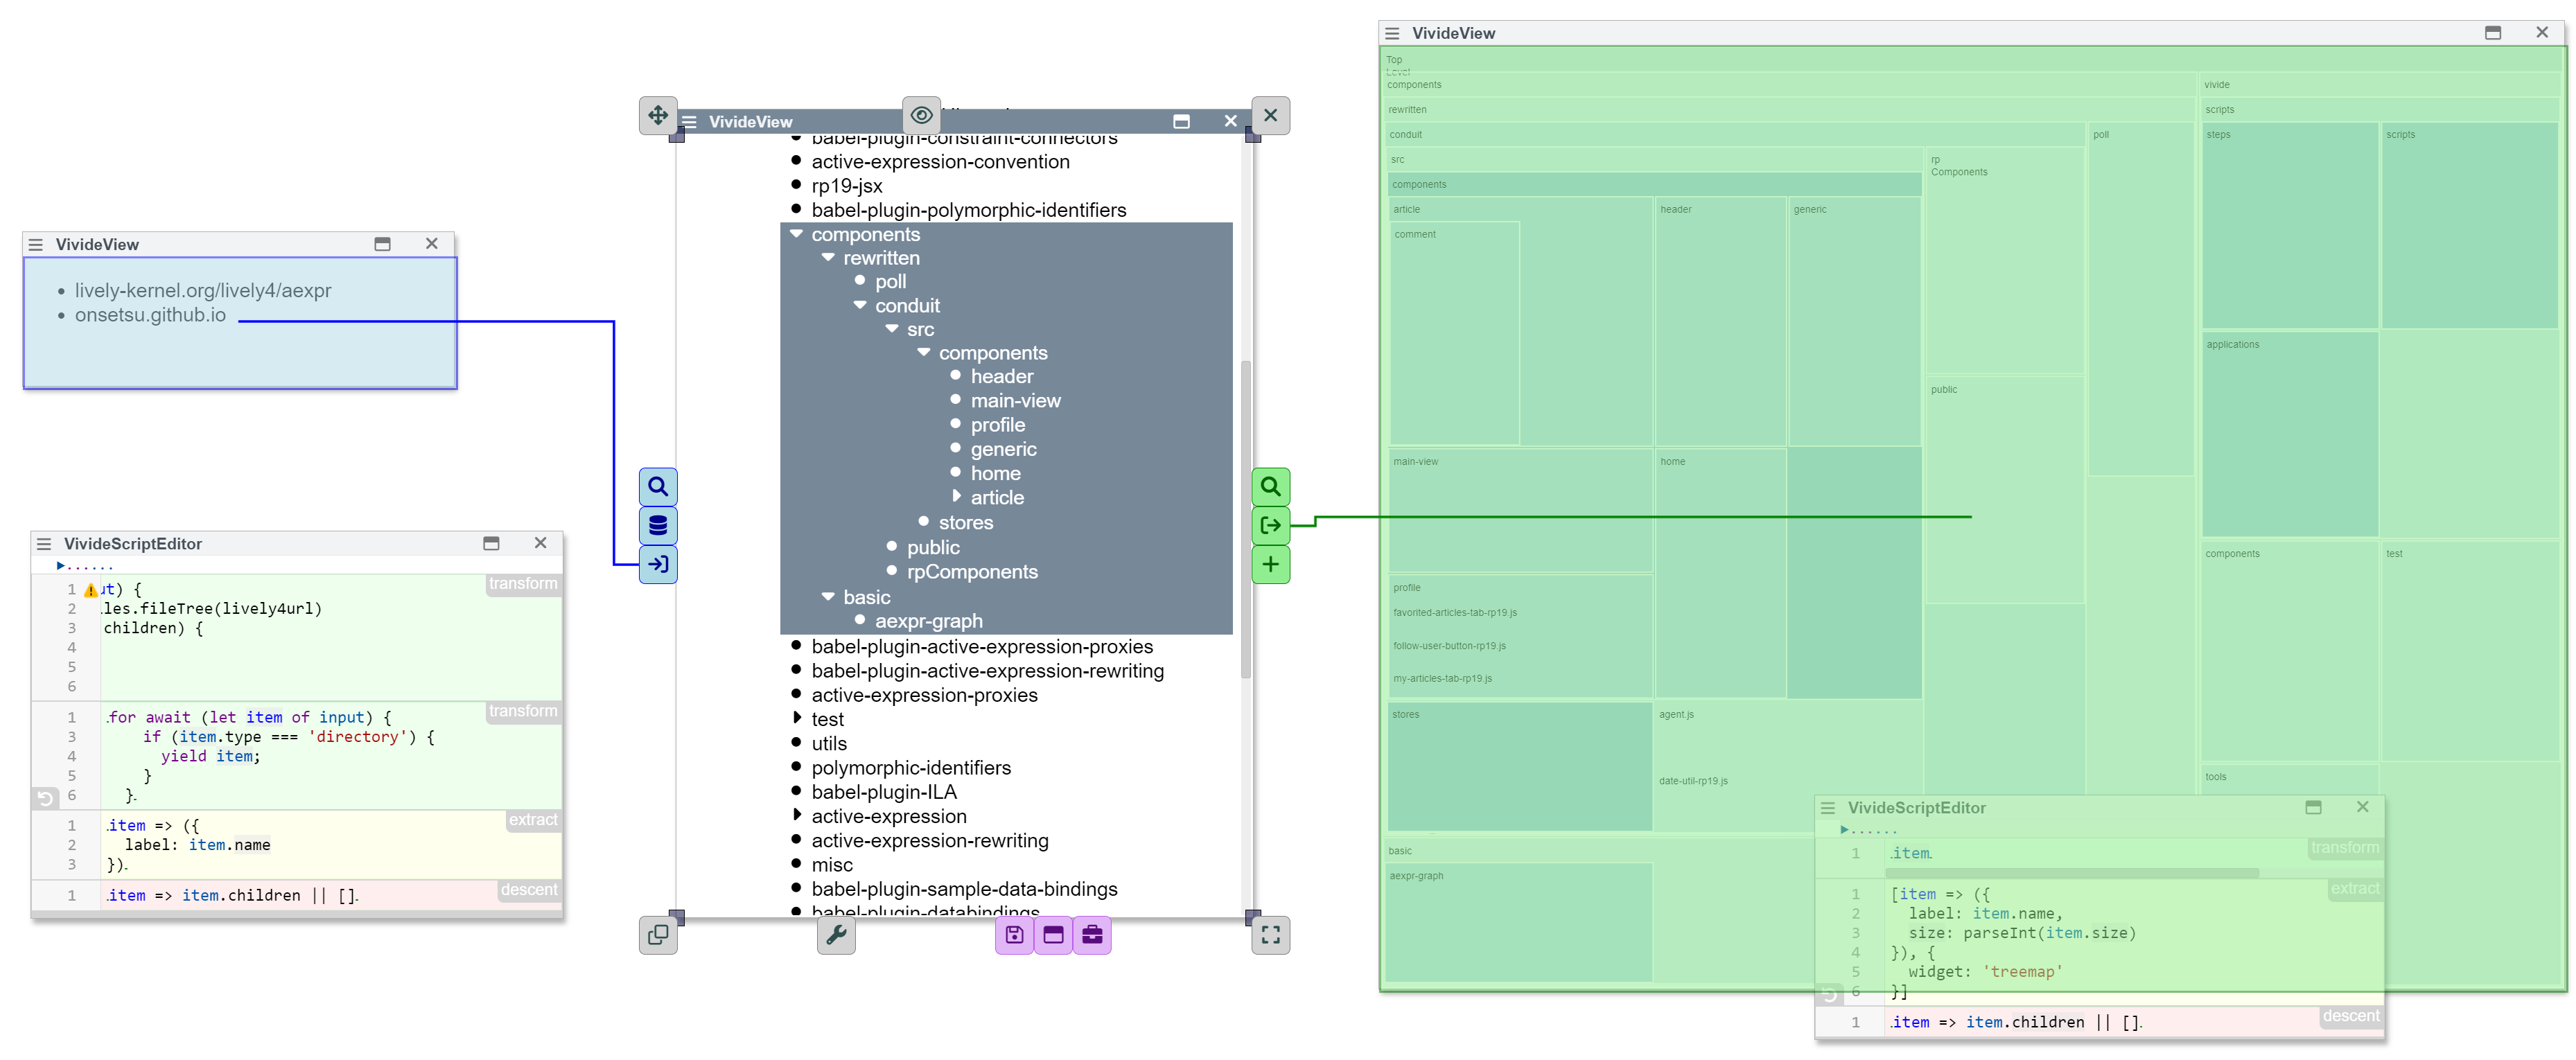Click the tree view vertical scrollbar
This screenshot has width=2576, height=1060.
click(x=1245, y=520)
